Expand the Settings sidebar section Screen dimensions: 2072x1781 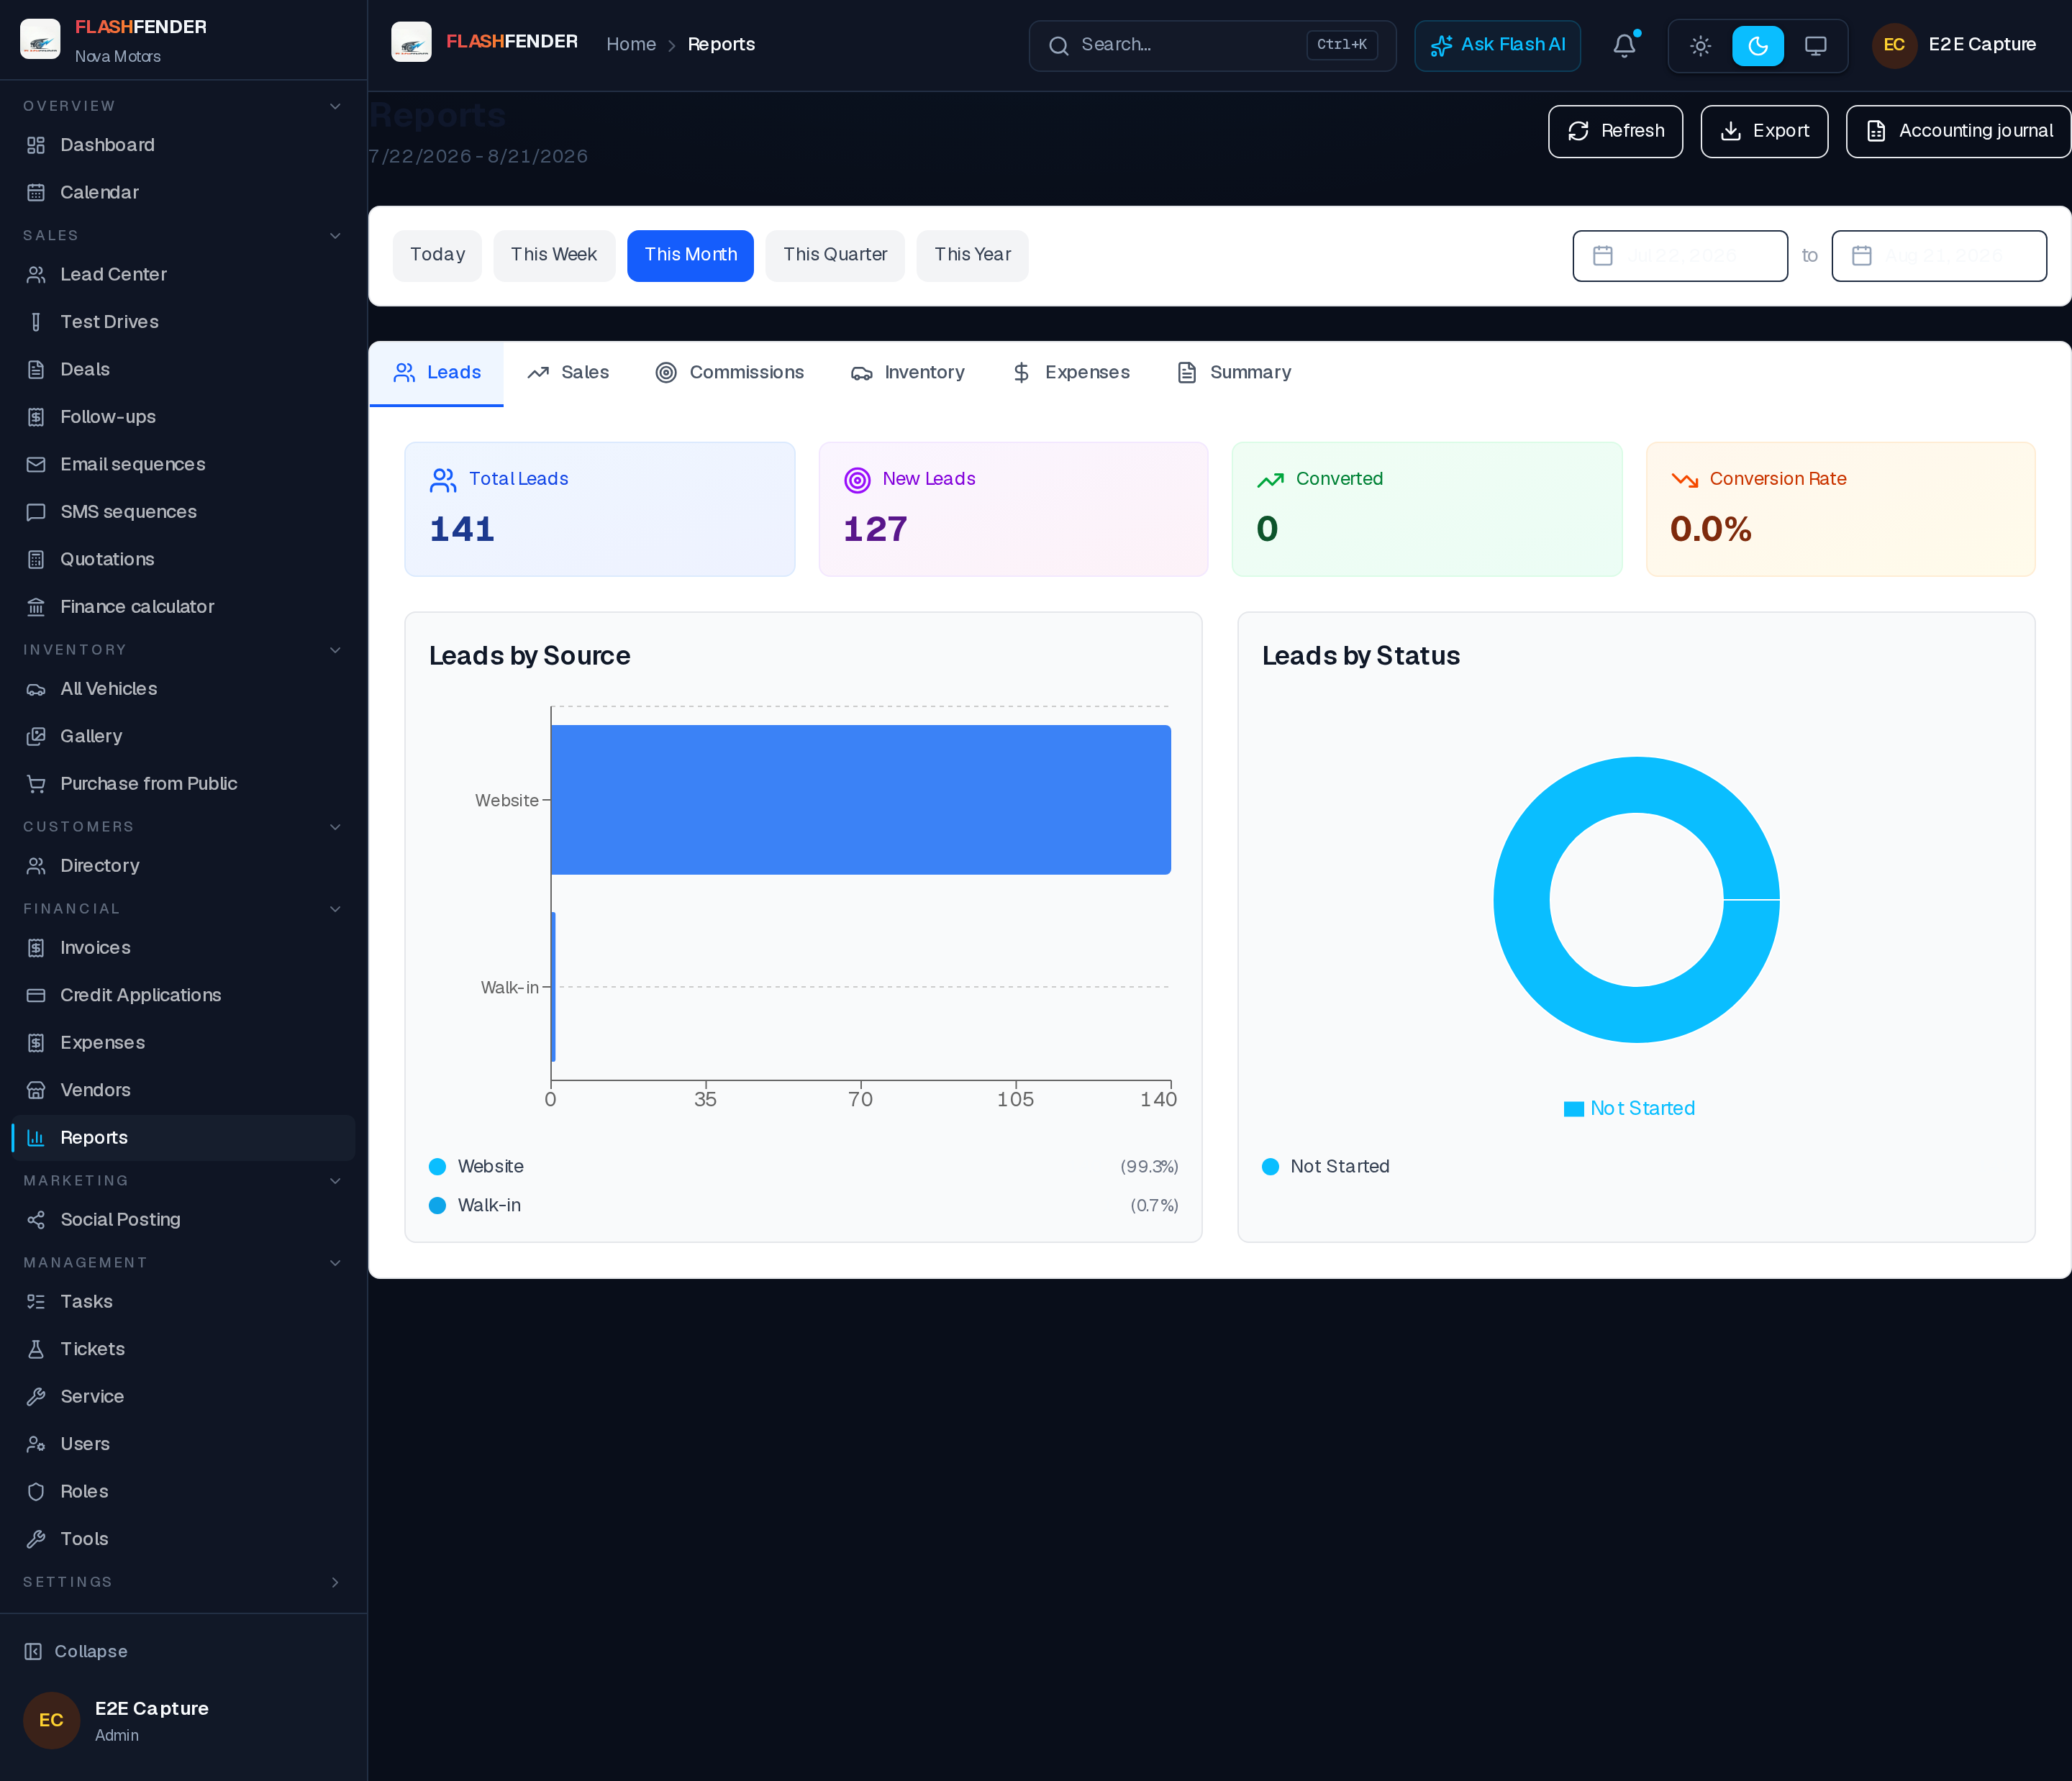click(x=335, y=1582)
